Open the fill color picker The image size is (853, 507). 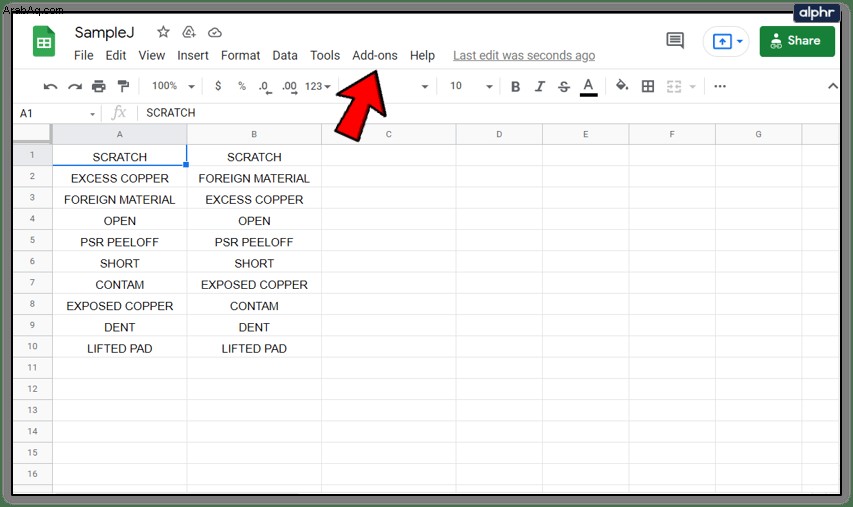(x=621, y=85)
